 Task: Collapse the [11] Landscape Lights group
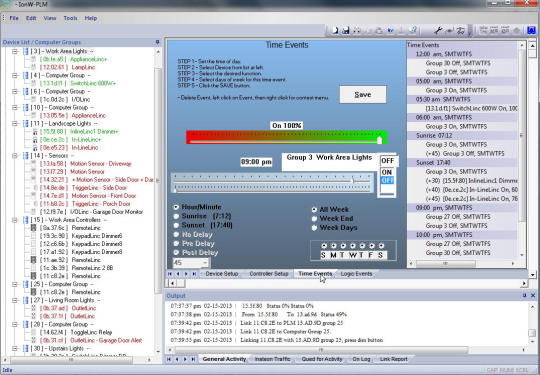15,124
